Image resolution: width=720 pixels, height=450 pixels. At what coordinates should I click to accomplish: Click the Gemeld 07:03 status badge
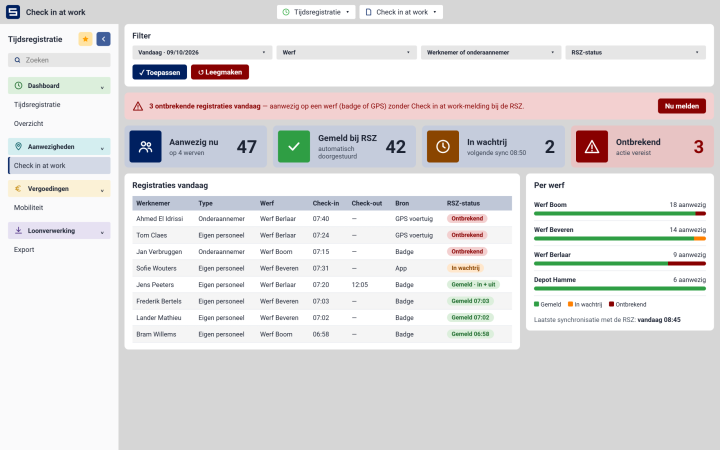(x=470, y=301)
